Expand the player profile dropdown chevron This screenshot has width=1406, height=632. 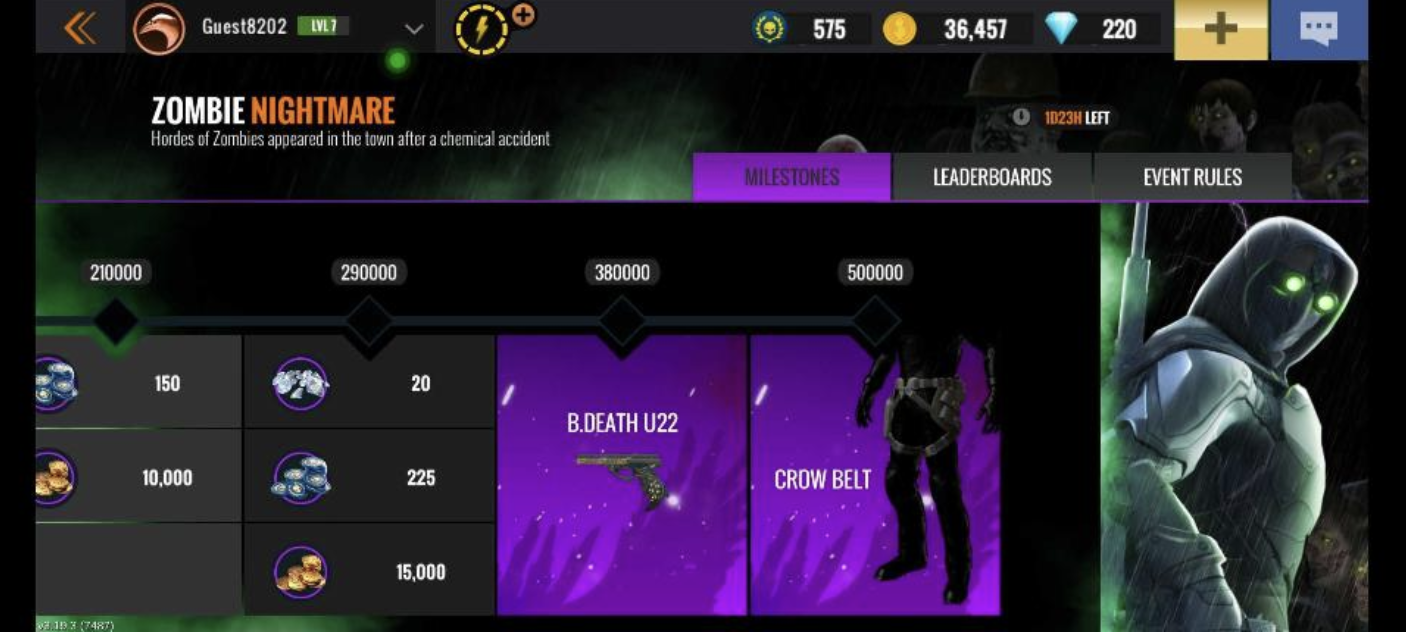[414, 29]
